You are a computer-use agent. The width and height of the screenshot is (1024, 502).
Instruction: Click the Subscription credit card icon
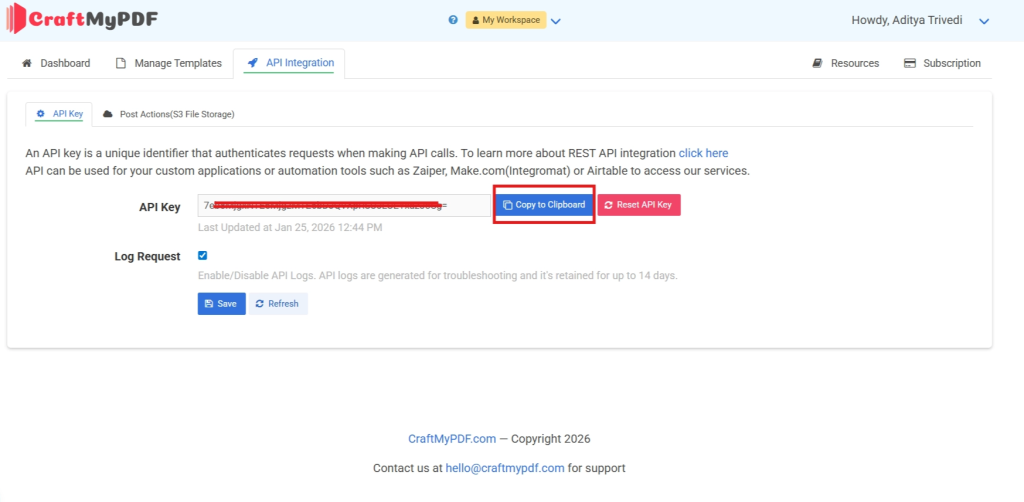pos(910,63)
